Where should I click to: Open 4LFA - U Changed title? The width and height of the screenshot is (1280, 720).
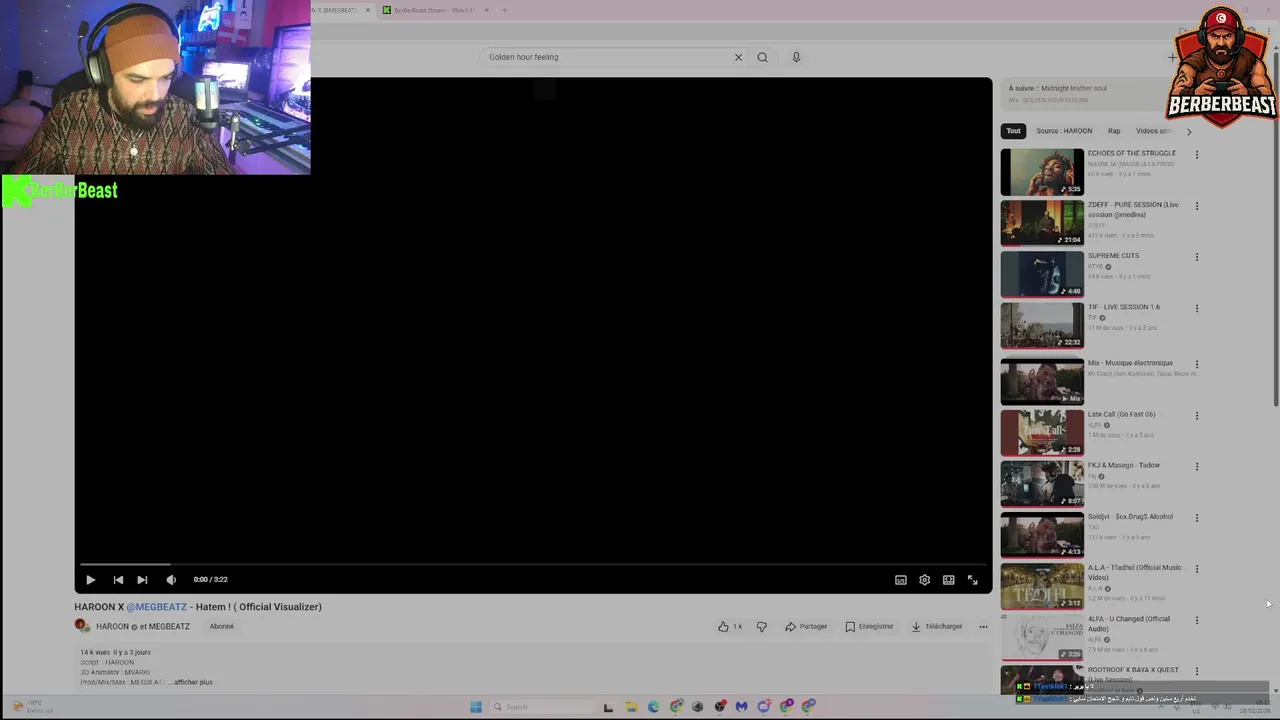coord(1129,623)
